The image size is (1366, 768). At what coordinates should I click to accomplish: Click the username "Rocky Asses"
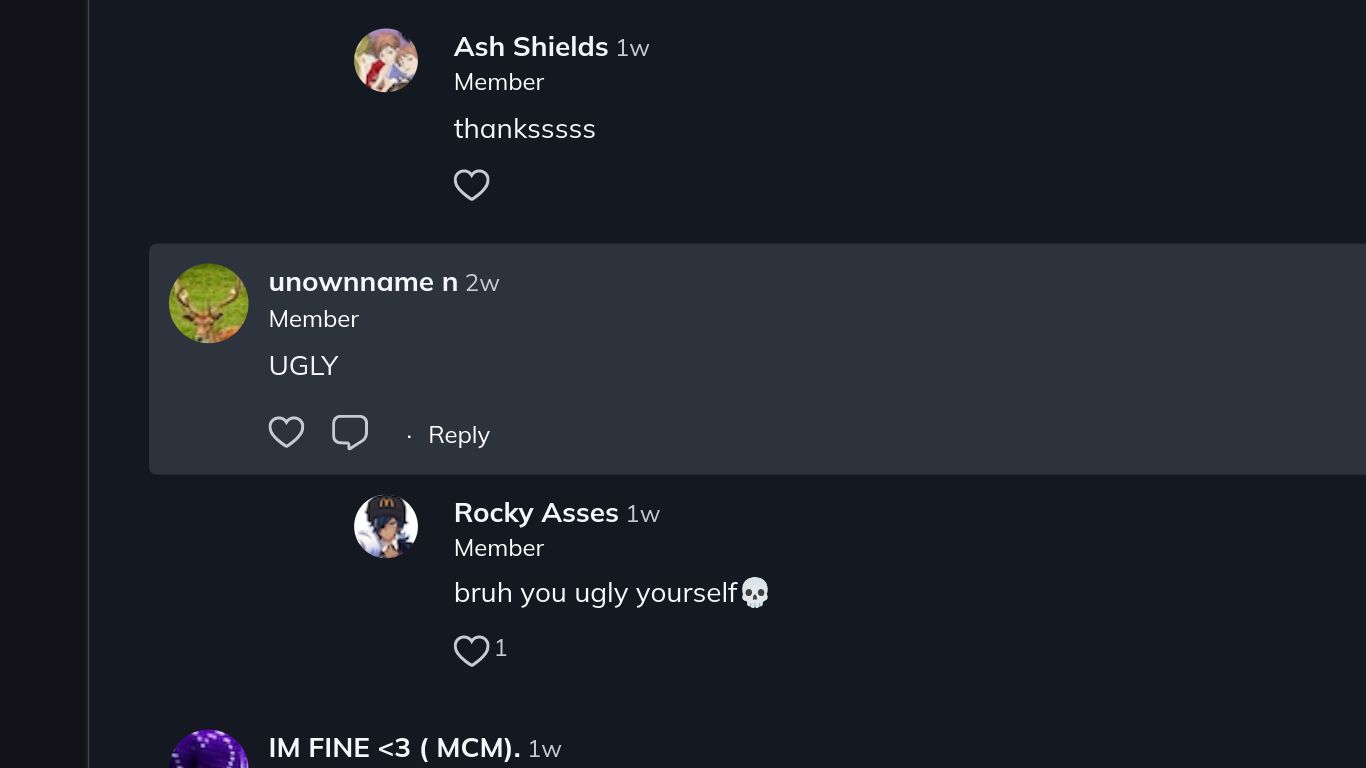tap(536, 513)
